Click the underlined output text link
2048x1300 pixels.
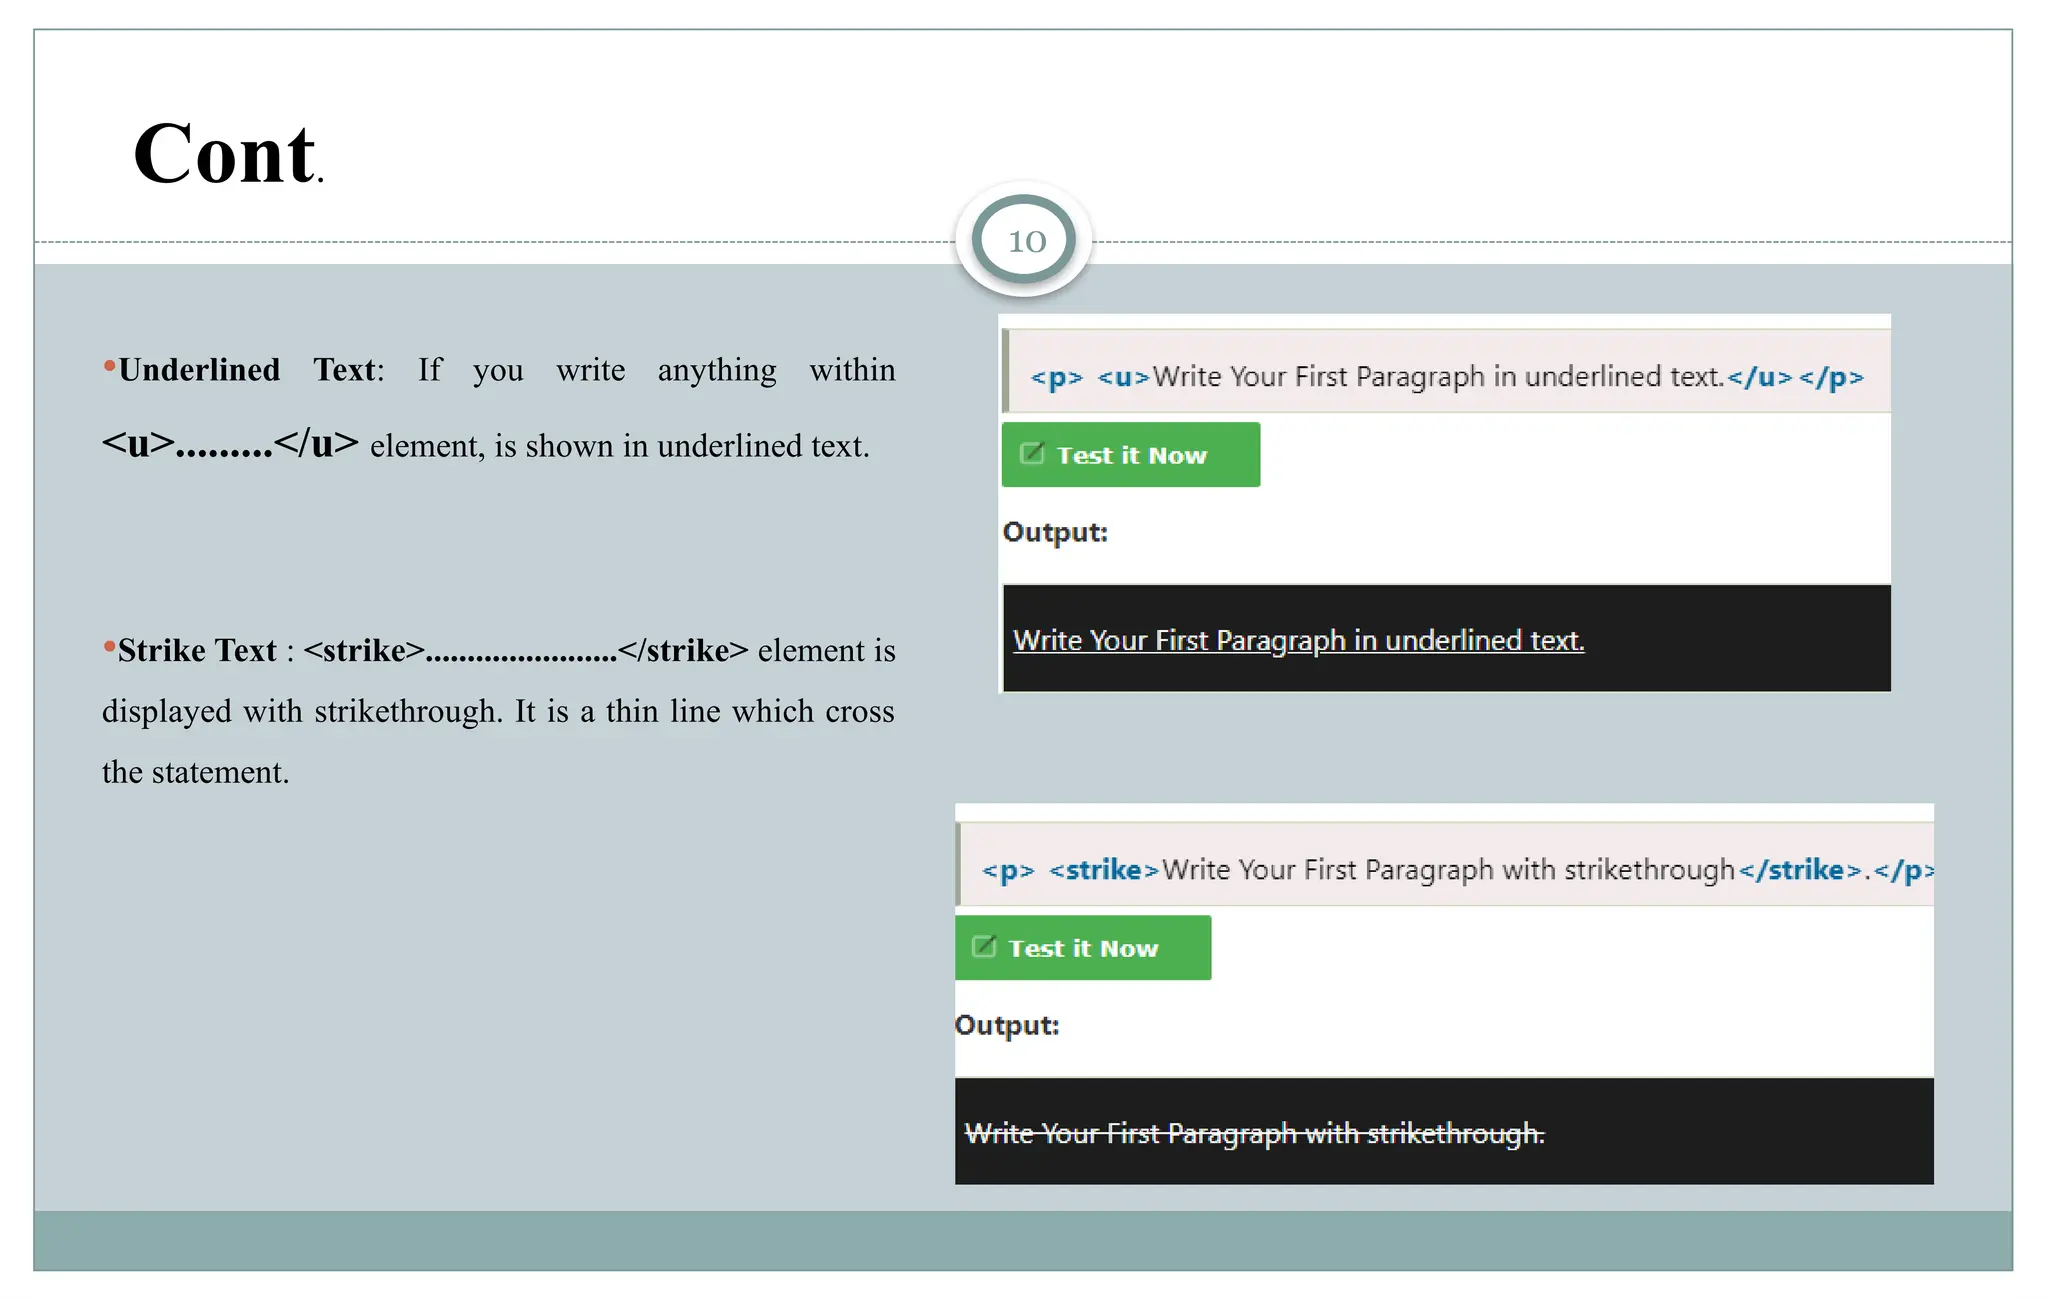coord(1298,640)
